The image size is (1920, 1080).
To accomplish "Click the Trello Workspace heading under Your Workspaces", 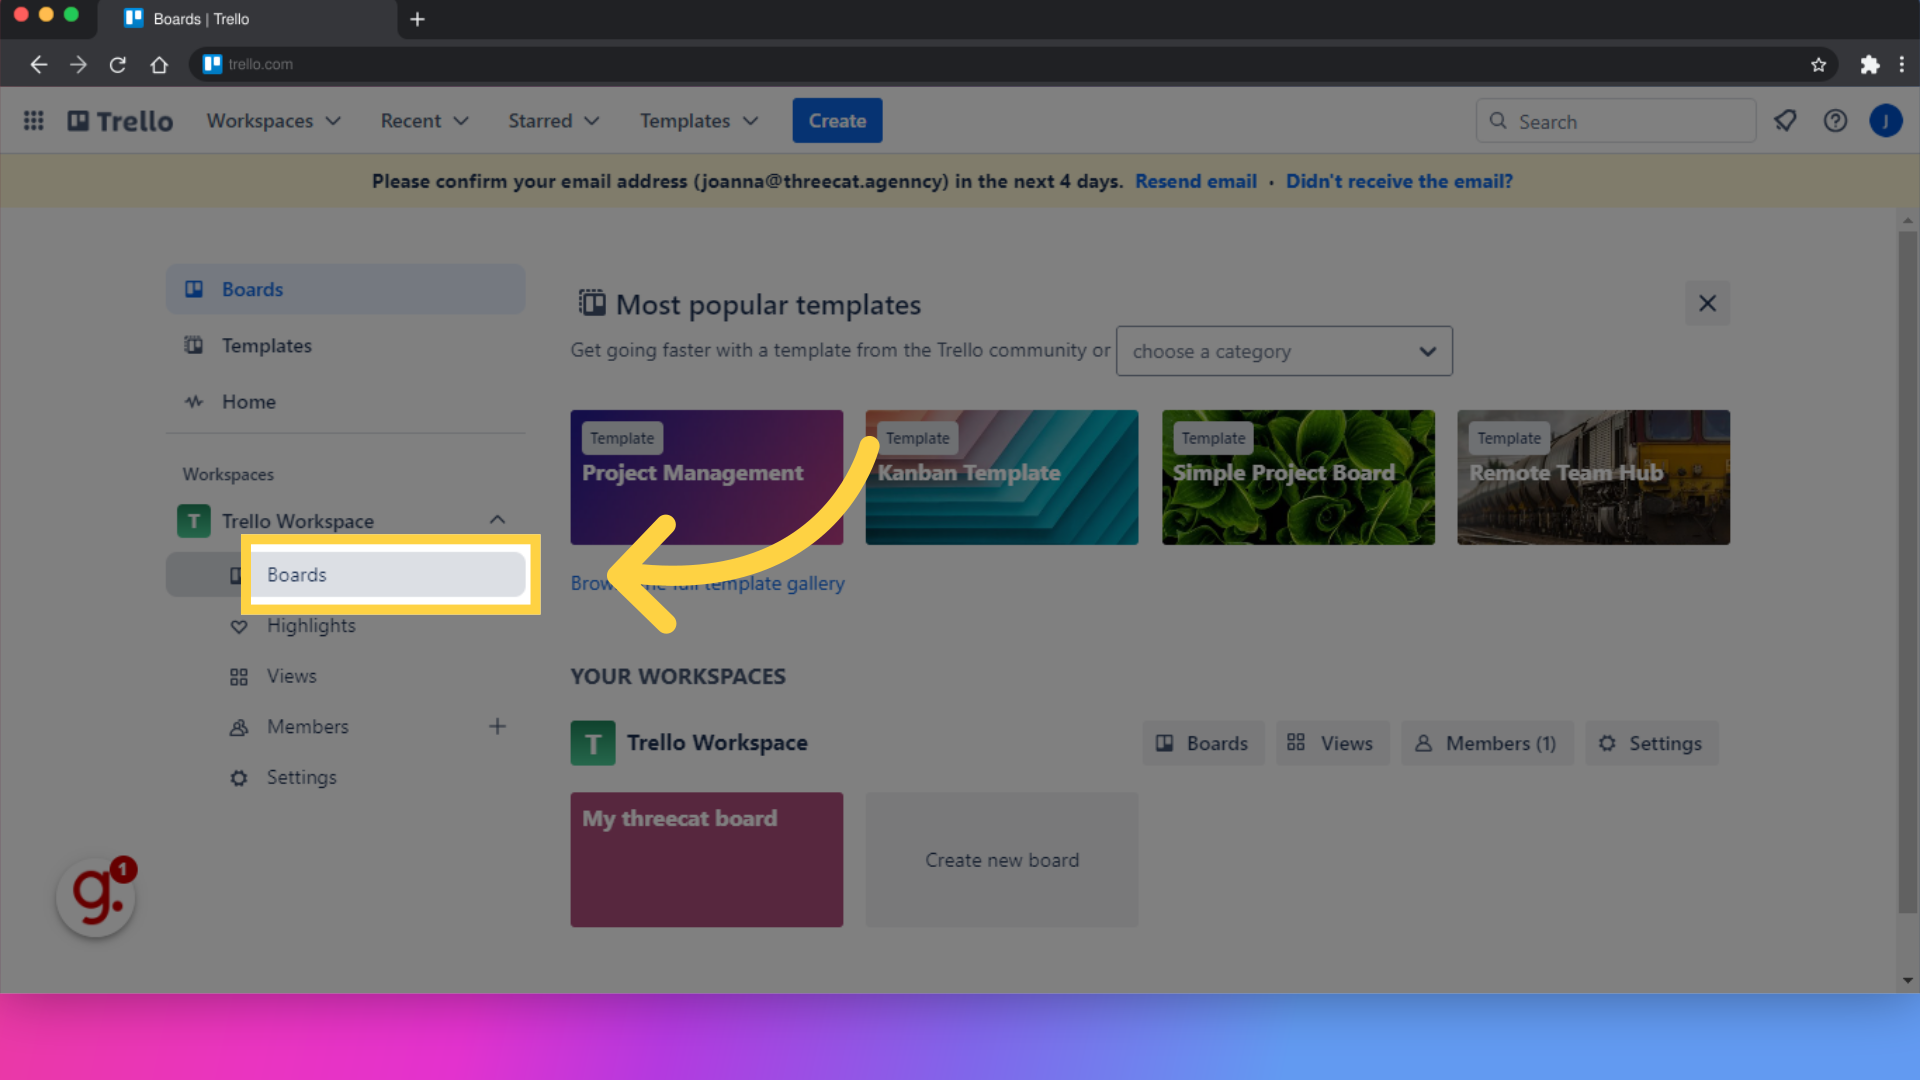I will point(717,743).
